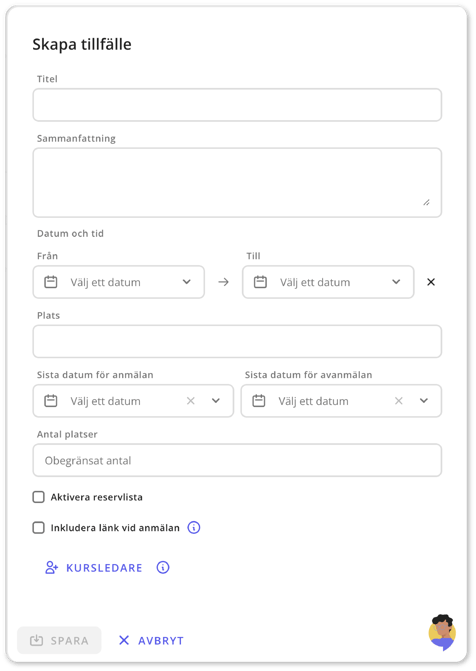This screenshot has height=671, width=476.
Task: Add a Kursledare
Action: (94, 568)
